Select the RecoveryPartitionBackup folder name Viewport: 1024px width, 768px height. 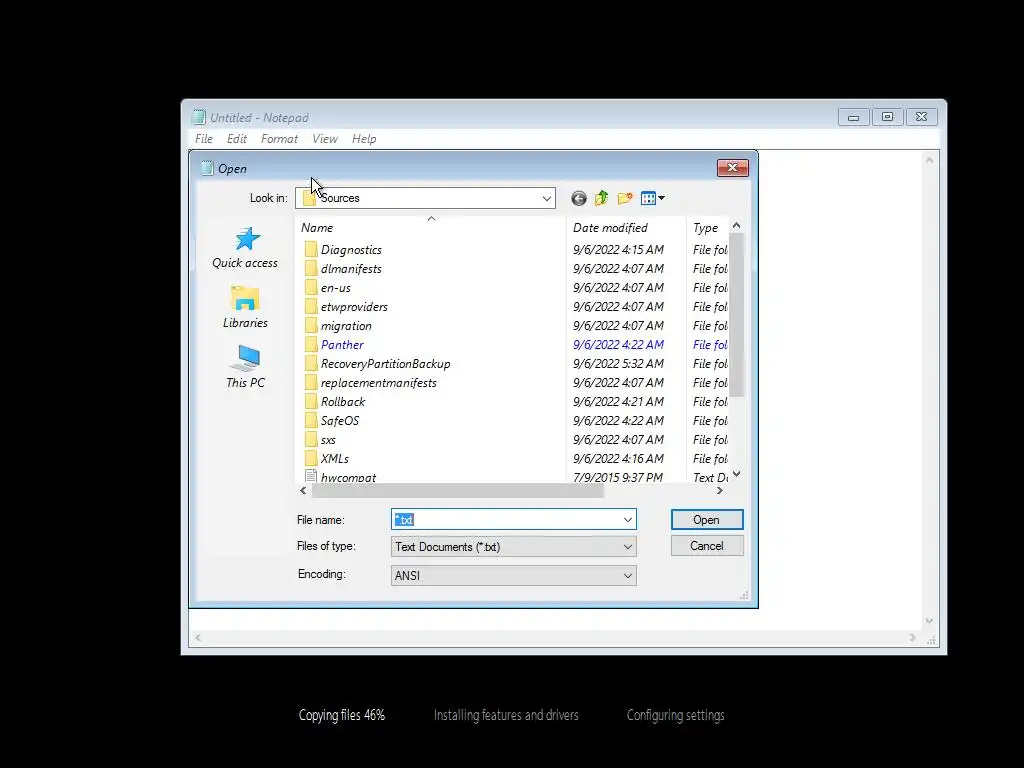click(x=385, y=364)
